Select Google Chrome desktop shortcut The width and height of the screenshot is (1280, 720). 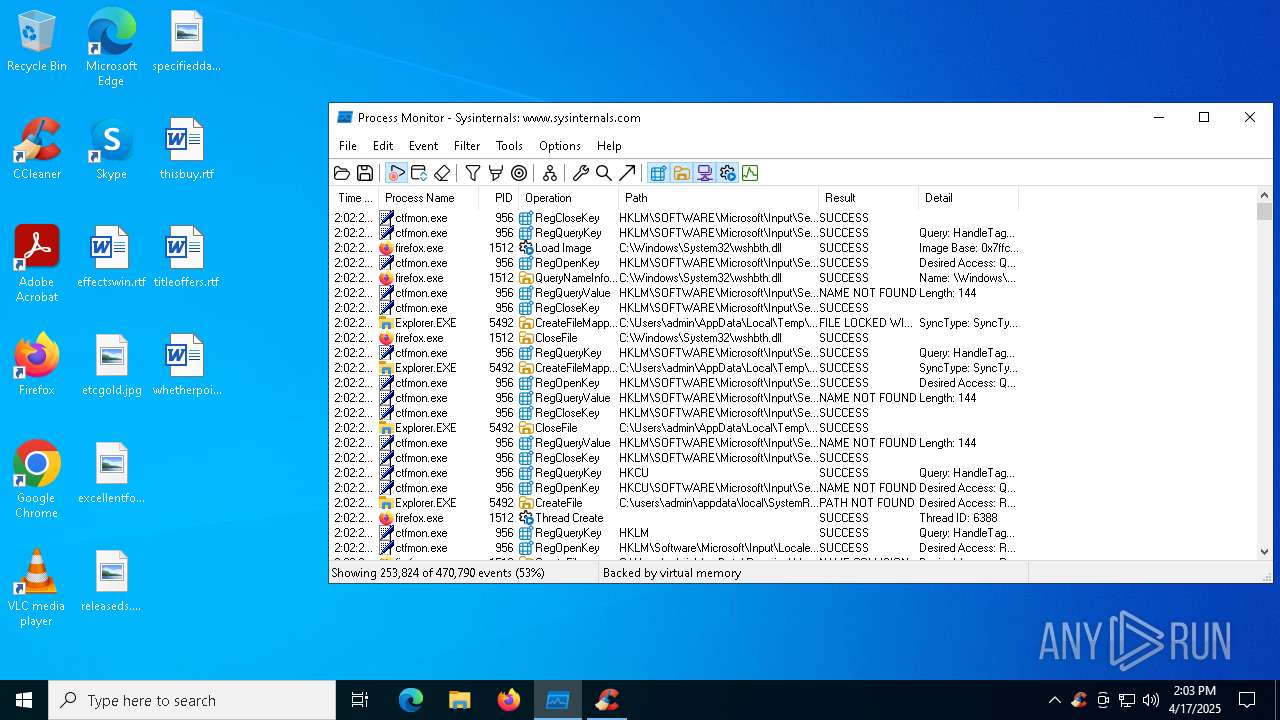[37, 479]
